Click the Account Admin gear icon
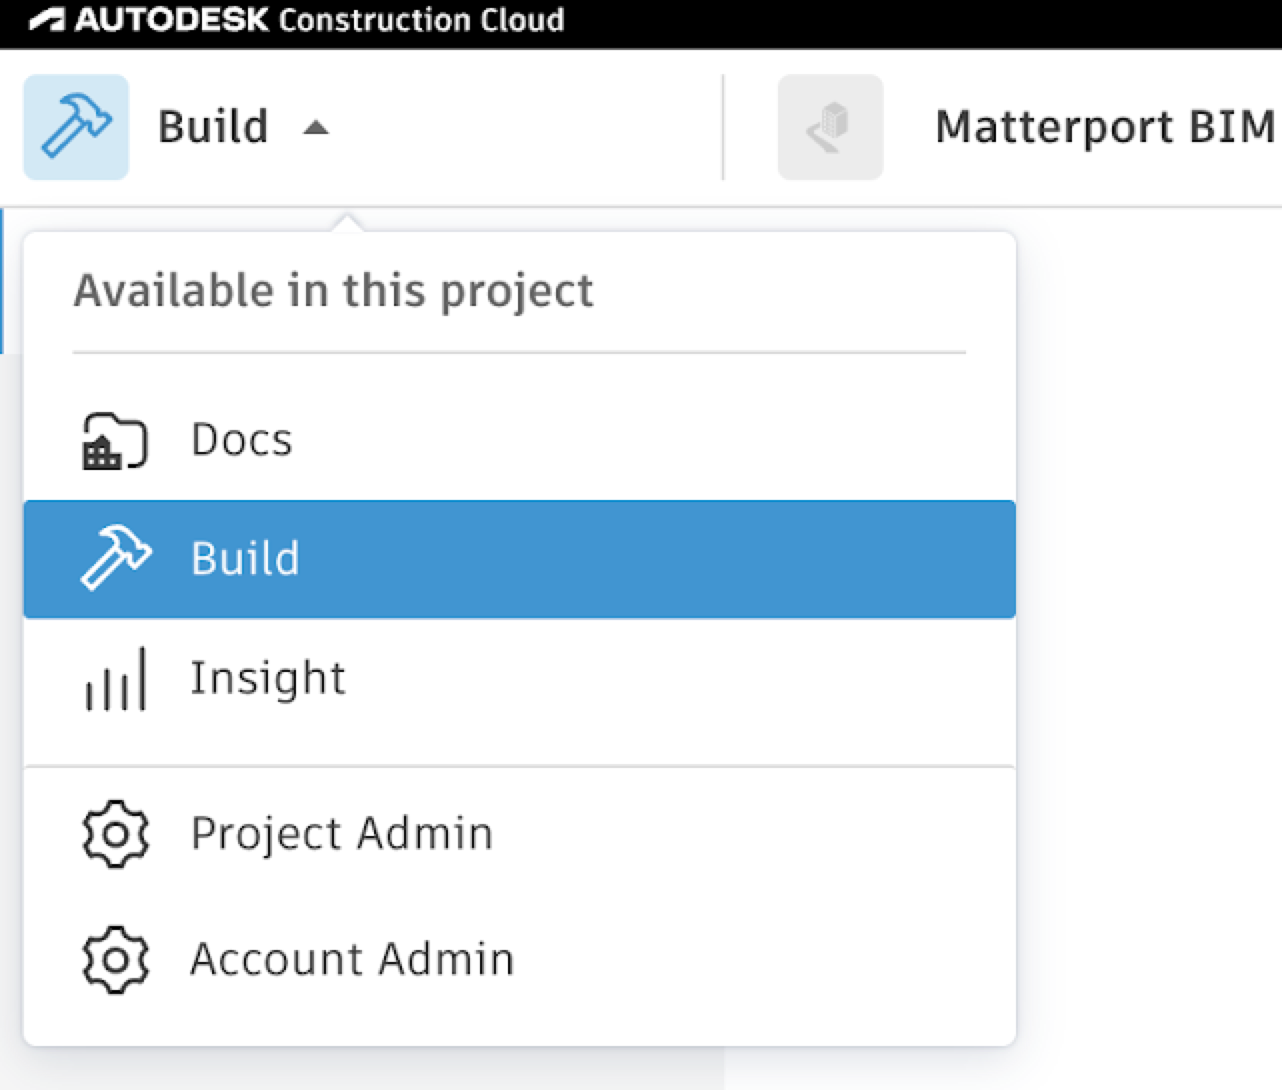Image resolution: width=1282 pixels, height=1090 pixels. coord(116,959)
